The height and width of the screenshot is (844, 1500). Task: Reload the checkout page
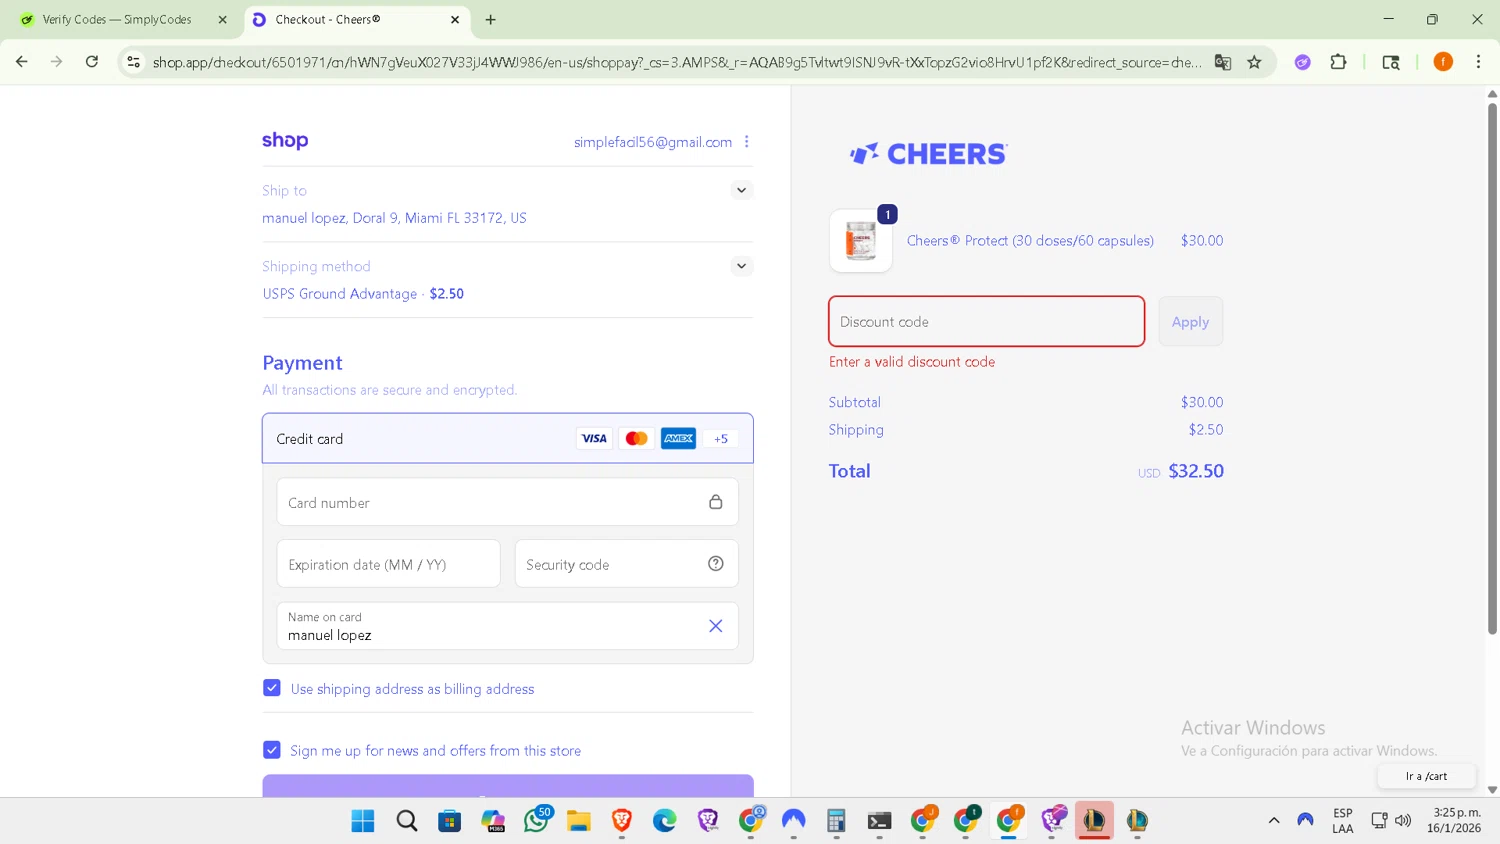[92, 62]
